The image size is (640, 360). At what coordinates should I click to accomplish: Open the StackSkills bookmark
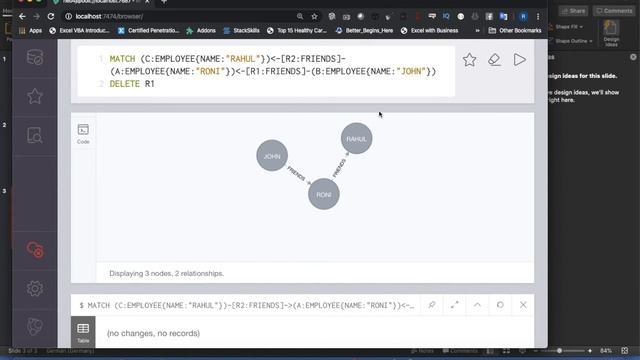[242, 31]
